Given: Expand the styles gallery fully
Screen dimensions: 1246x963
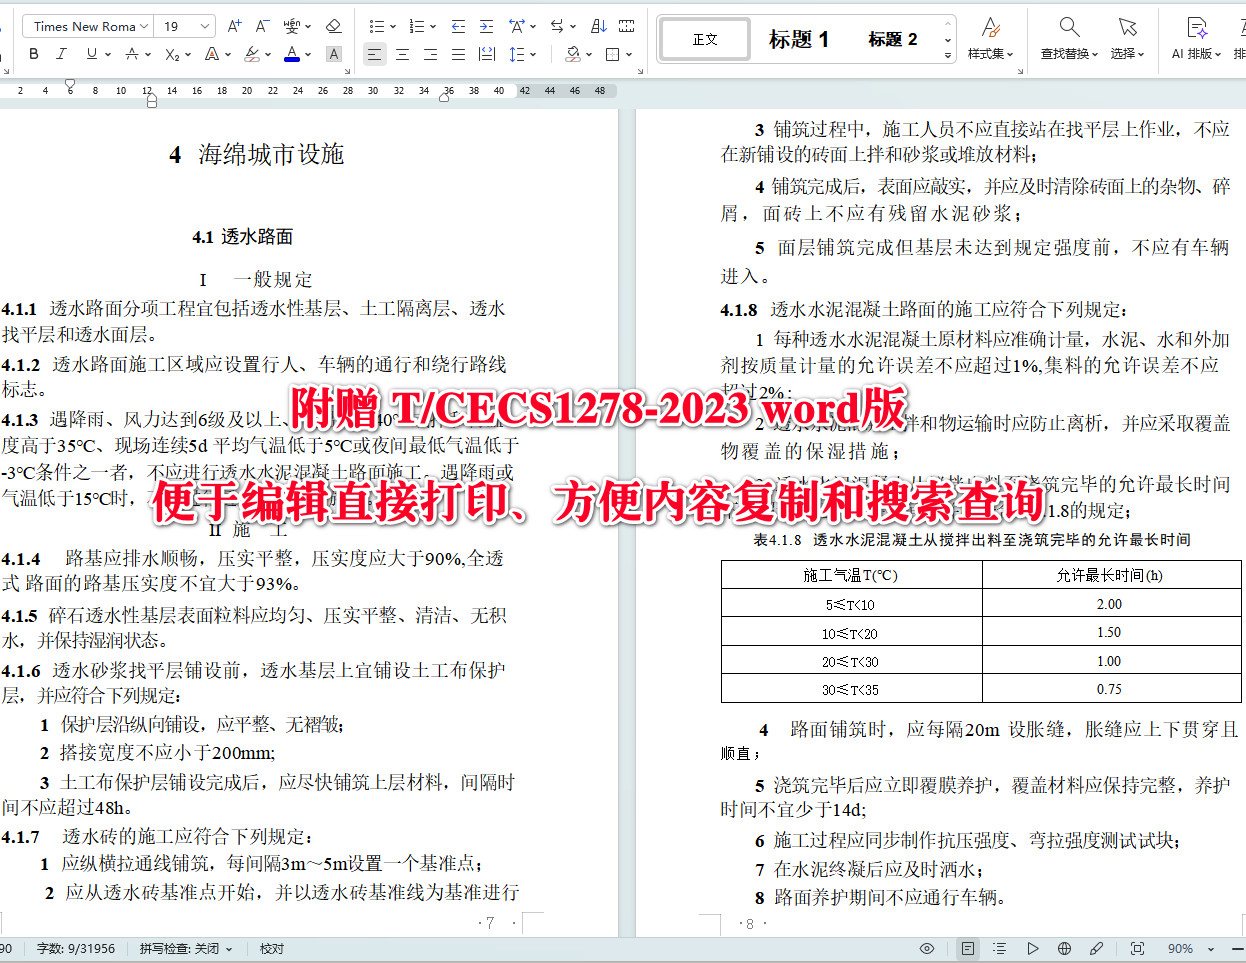Looking at the screenshot, I should (948, 55).
